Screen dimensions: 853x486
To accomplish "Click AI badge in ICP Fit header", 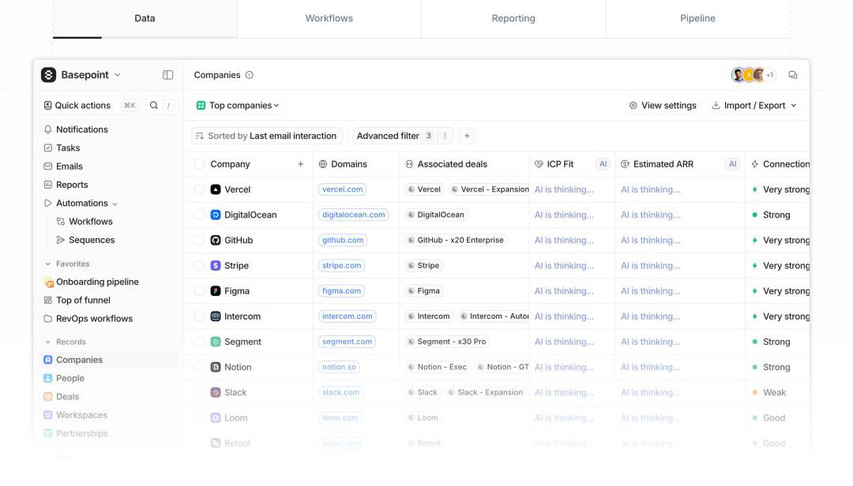I will point(603,164).
